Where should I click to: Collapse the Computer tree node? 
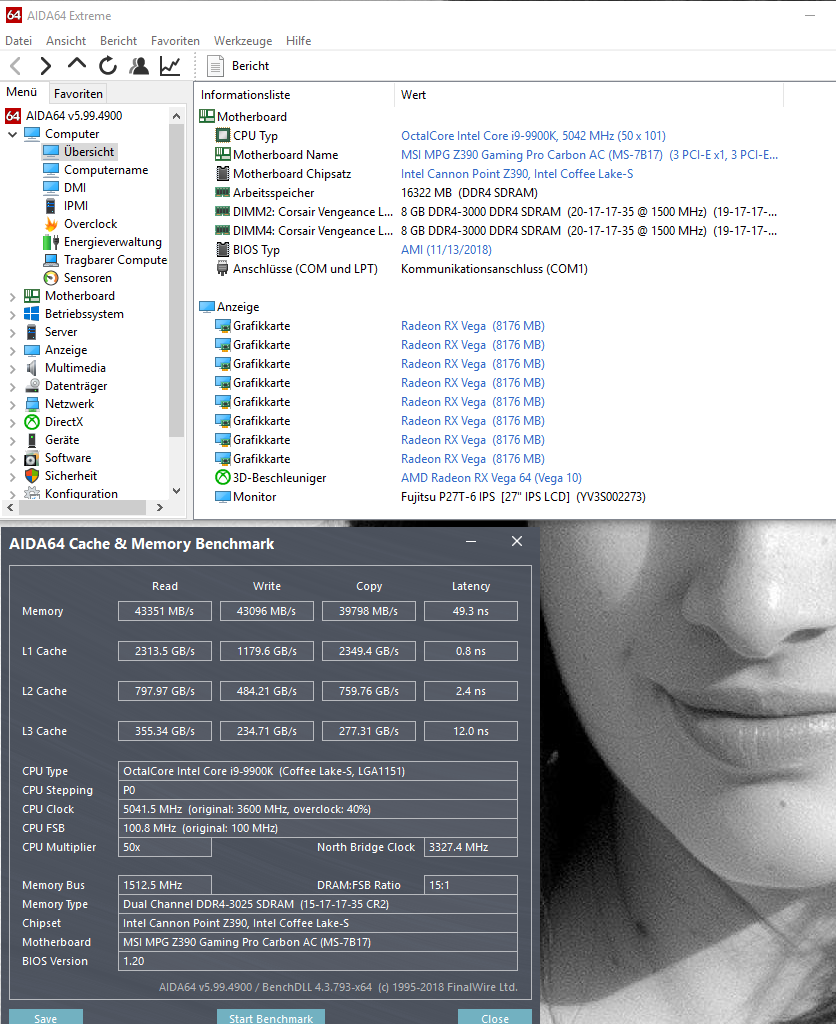tap(12, 135)
